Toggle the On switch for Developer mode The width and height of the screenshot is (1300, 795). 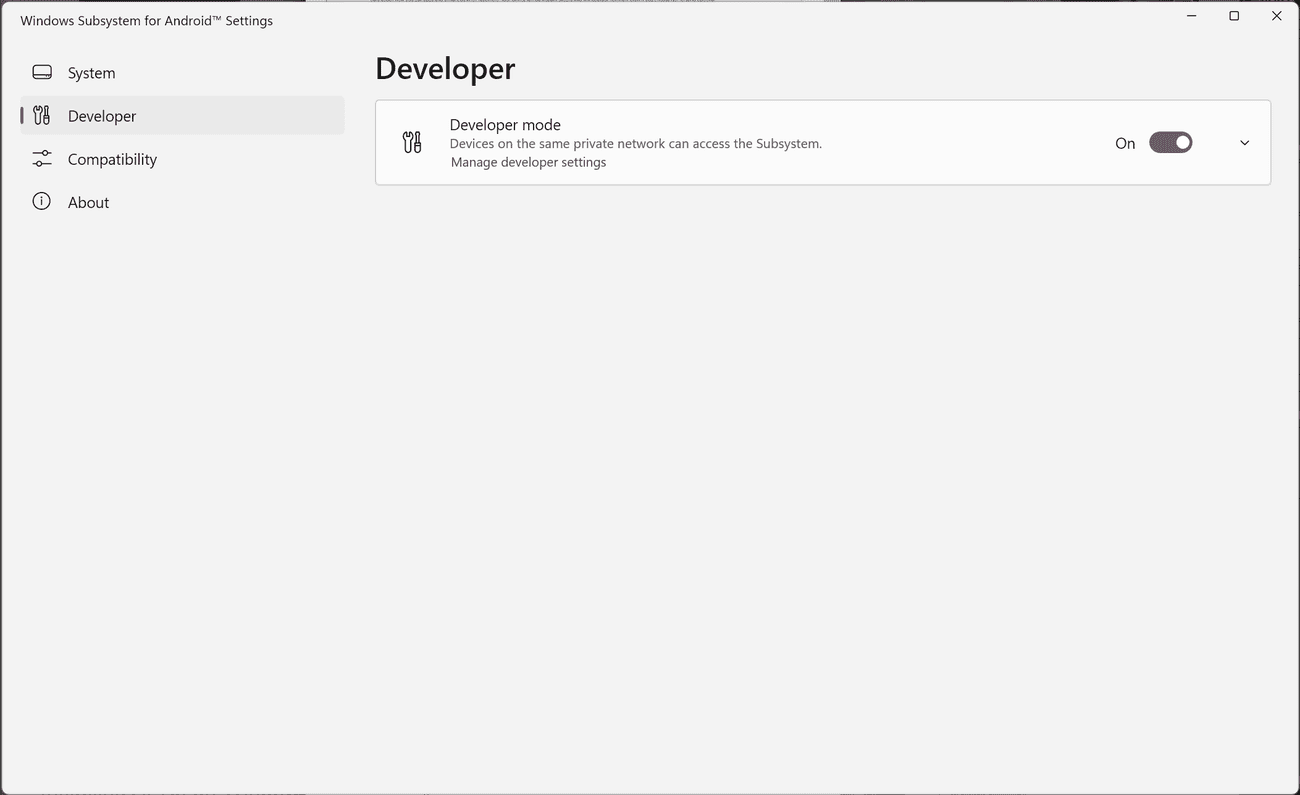1170,142
